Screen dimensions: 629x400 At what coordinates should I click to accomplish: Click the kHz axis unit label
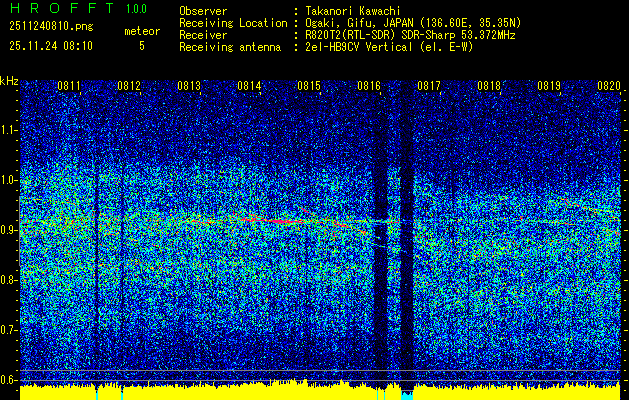tap(9, 81)
